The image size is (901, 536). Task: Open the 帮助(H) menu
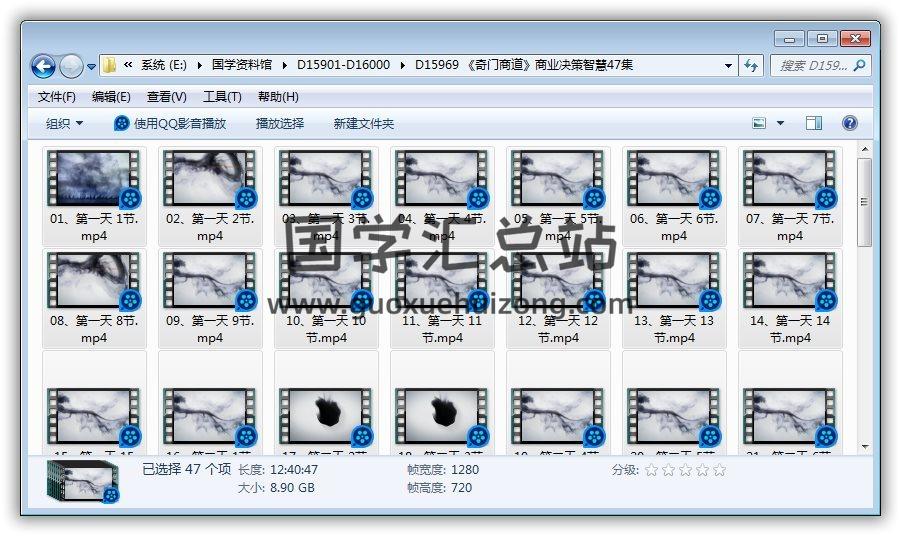click(278, 97)
